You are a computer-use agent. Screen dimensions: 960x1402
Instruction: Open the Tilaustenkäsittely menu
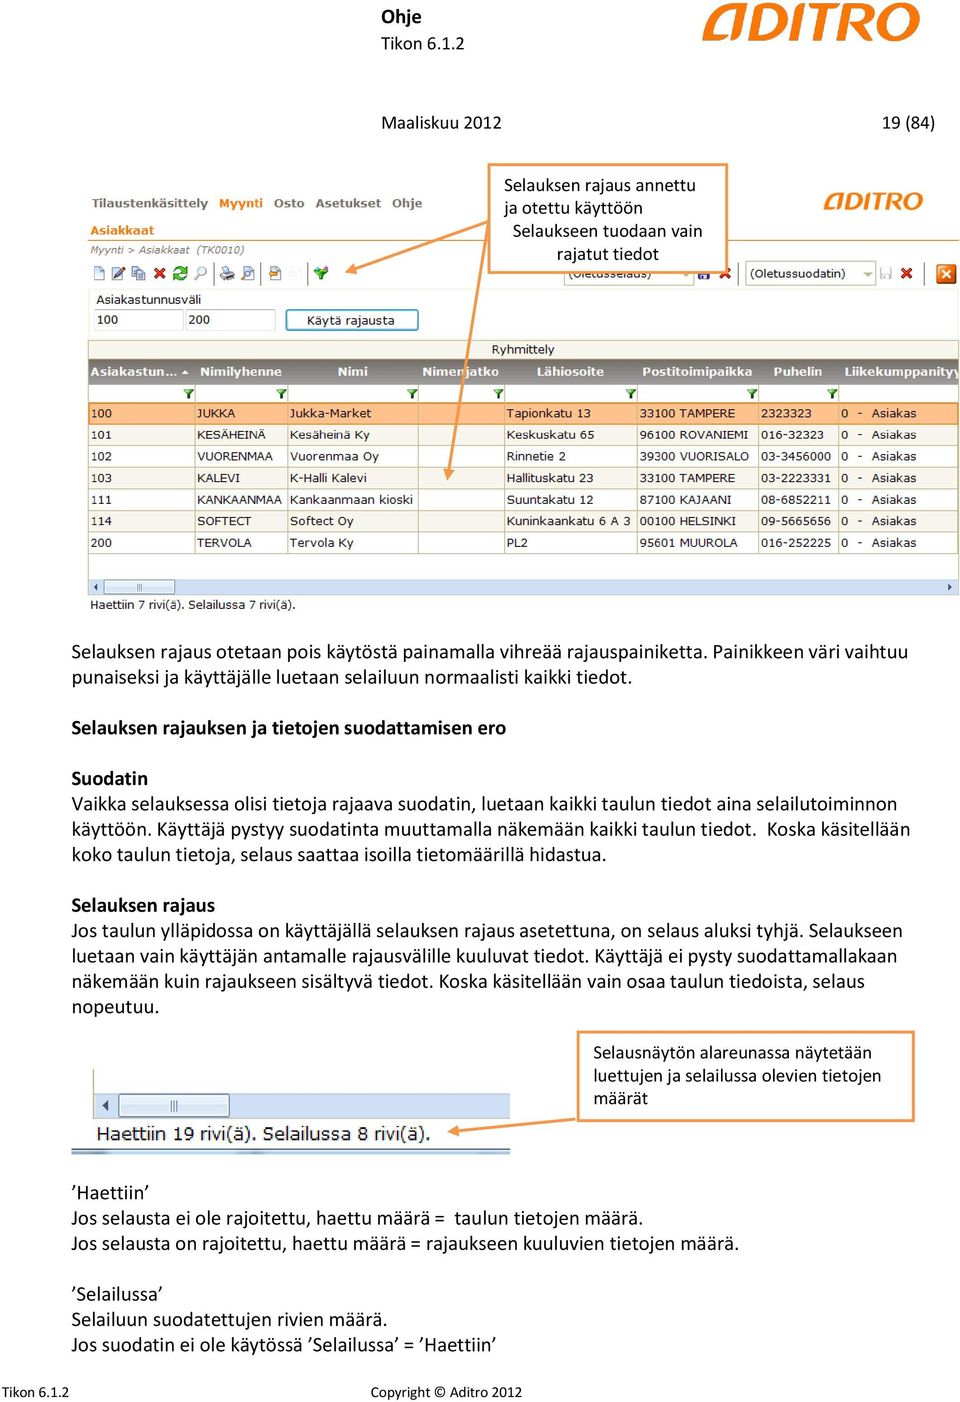150,203
